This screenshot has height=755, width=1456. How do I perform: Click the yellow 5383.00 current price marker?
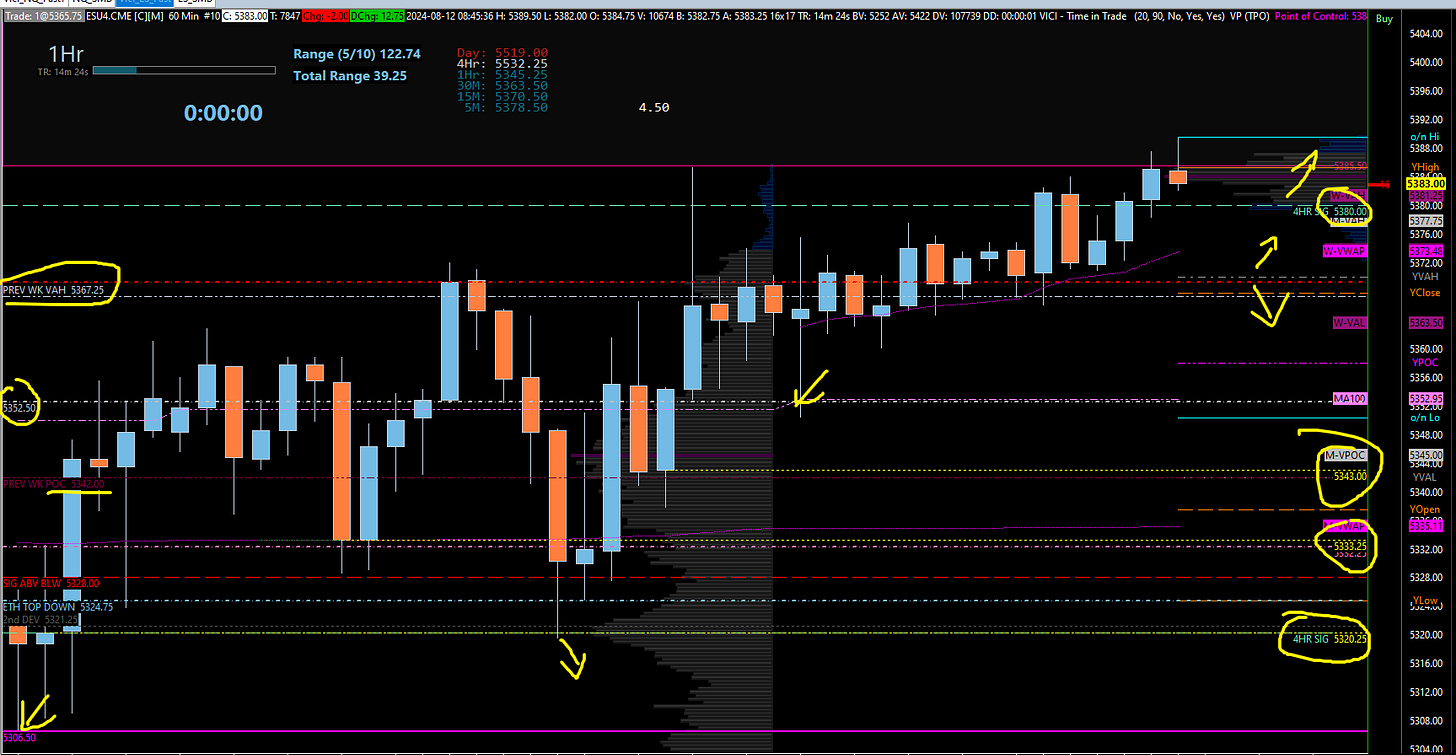[1427, 184]
